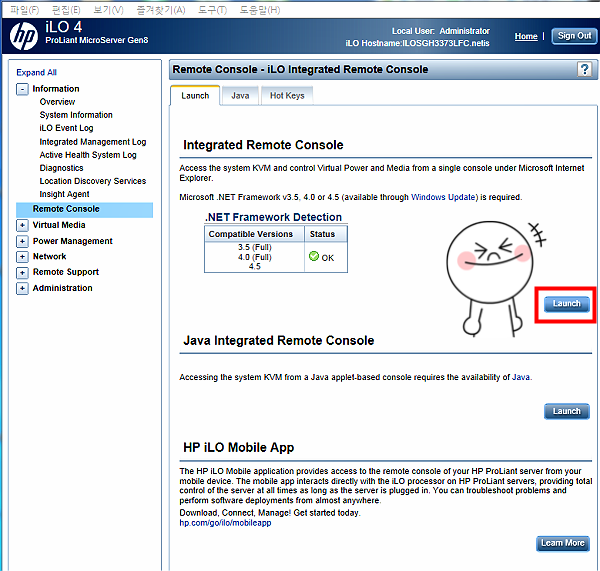Launch the Java Integrated Remote Console
The width and height of the screenshot is (600, 571).
(567, 411)
